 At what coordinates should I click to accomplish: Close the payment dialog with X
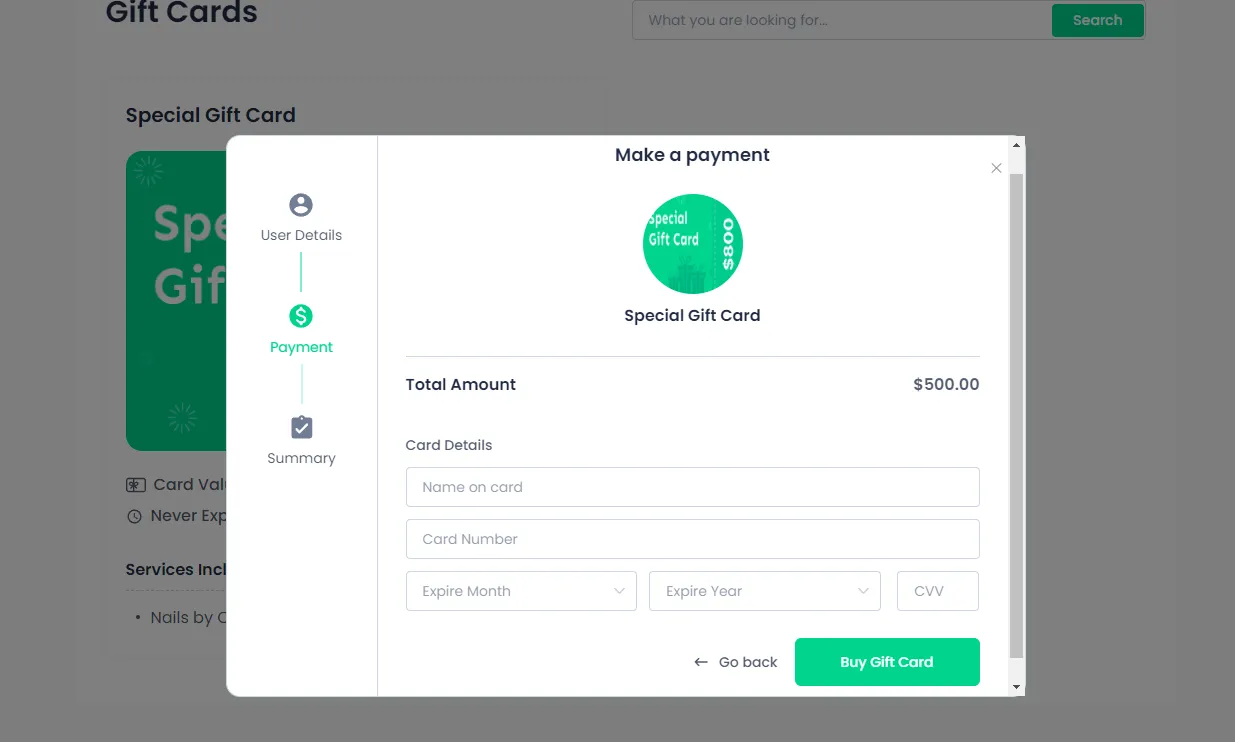(x=996, y=168)
